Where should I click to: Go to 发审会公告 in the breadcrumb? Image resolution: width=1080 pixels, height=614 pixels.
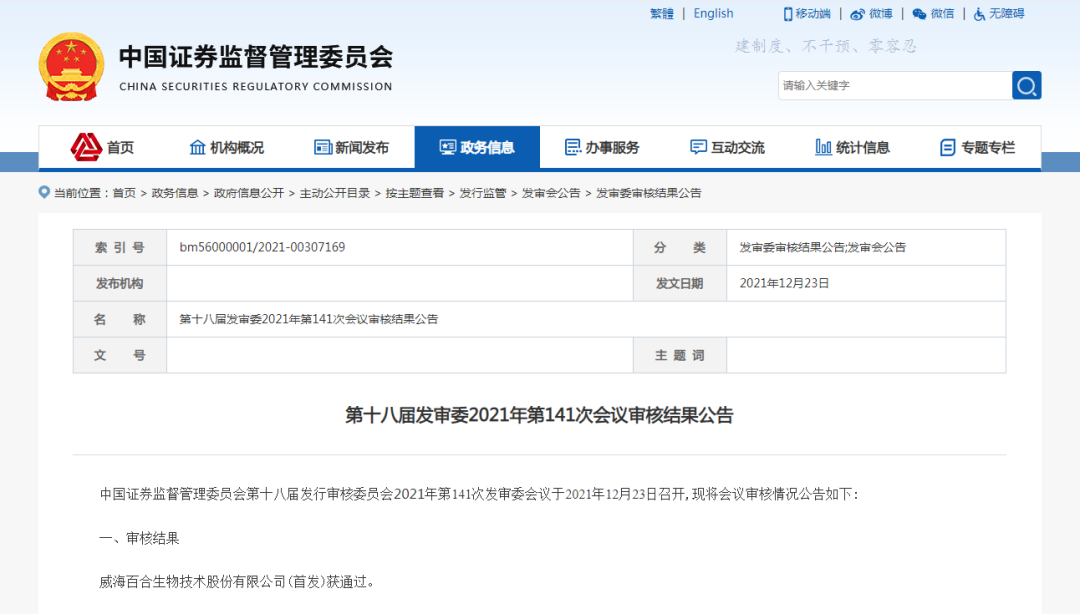click(x=551, y=193)
